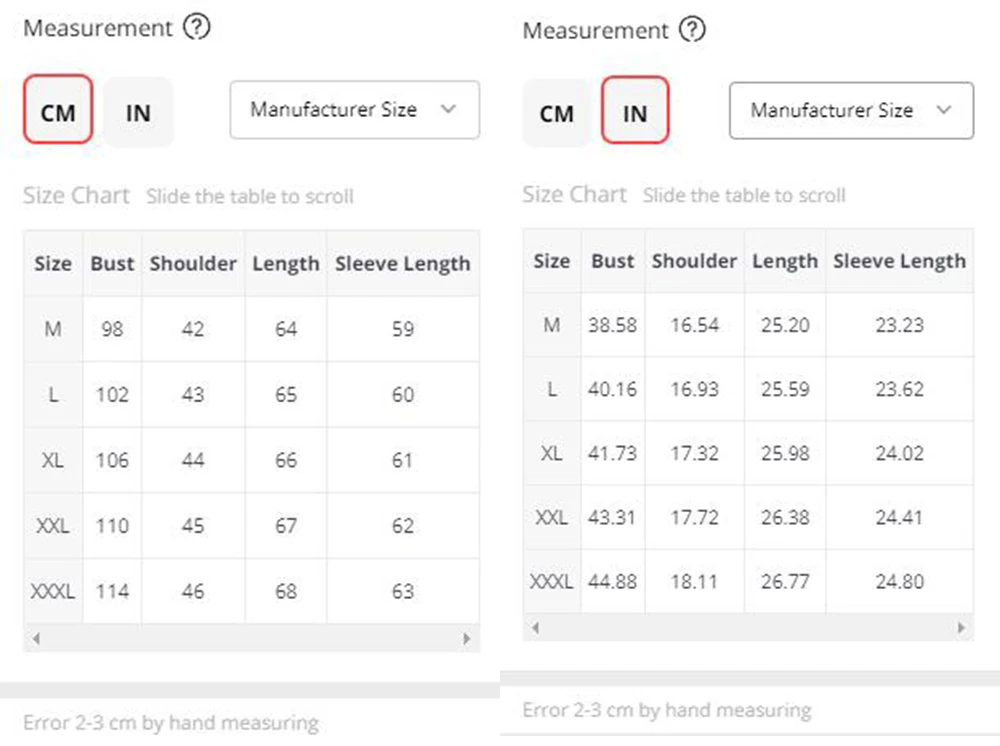Screen dimensions: 1000x746
Task: Click chevron arrow of right Manufacturer Size box
Action: (944, 110)
